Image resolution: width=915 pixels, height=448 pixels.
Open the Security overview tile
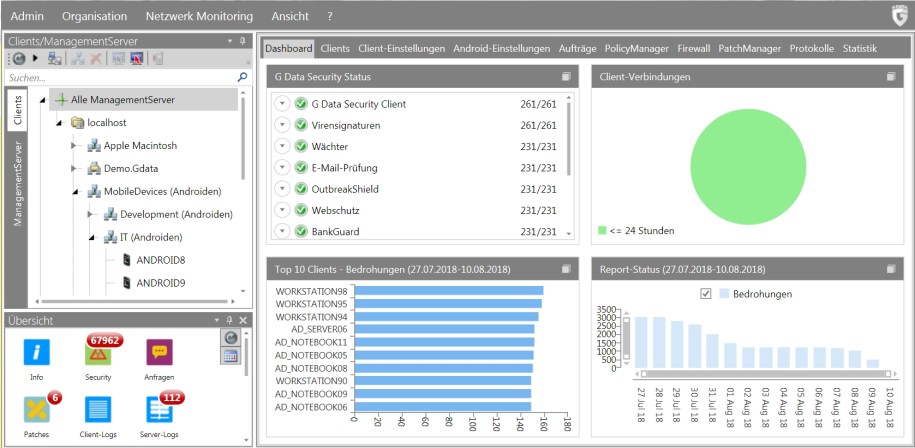tap(97, 352)
